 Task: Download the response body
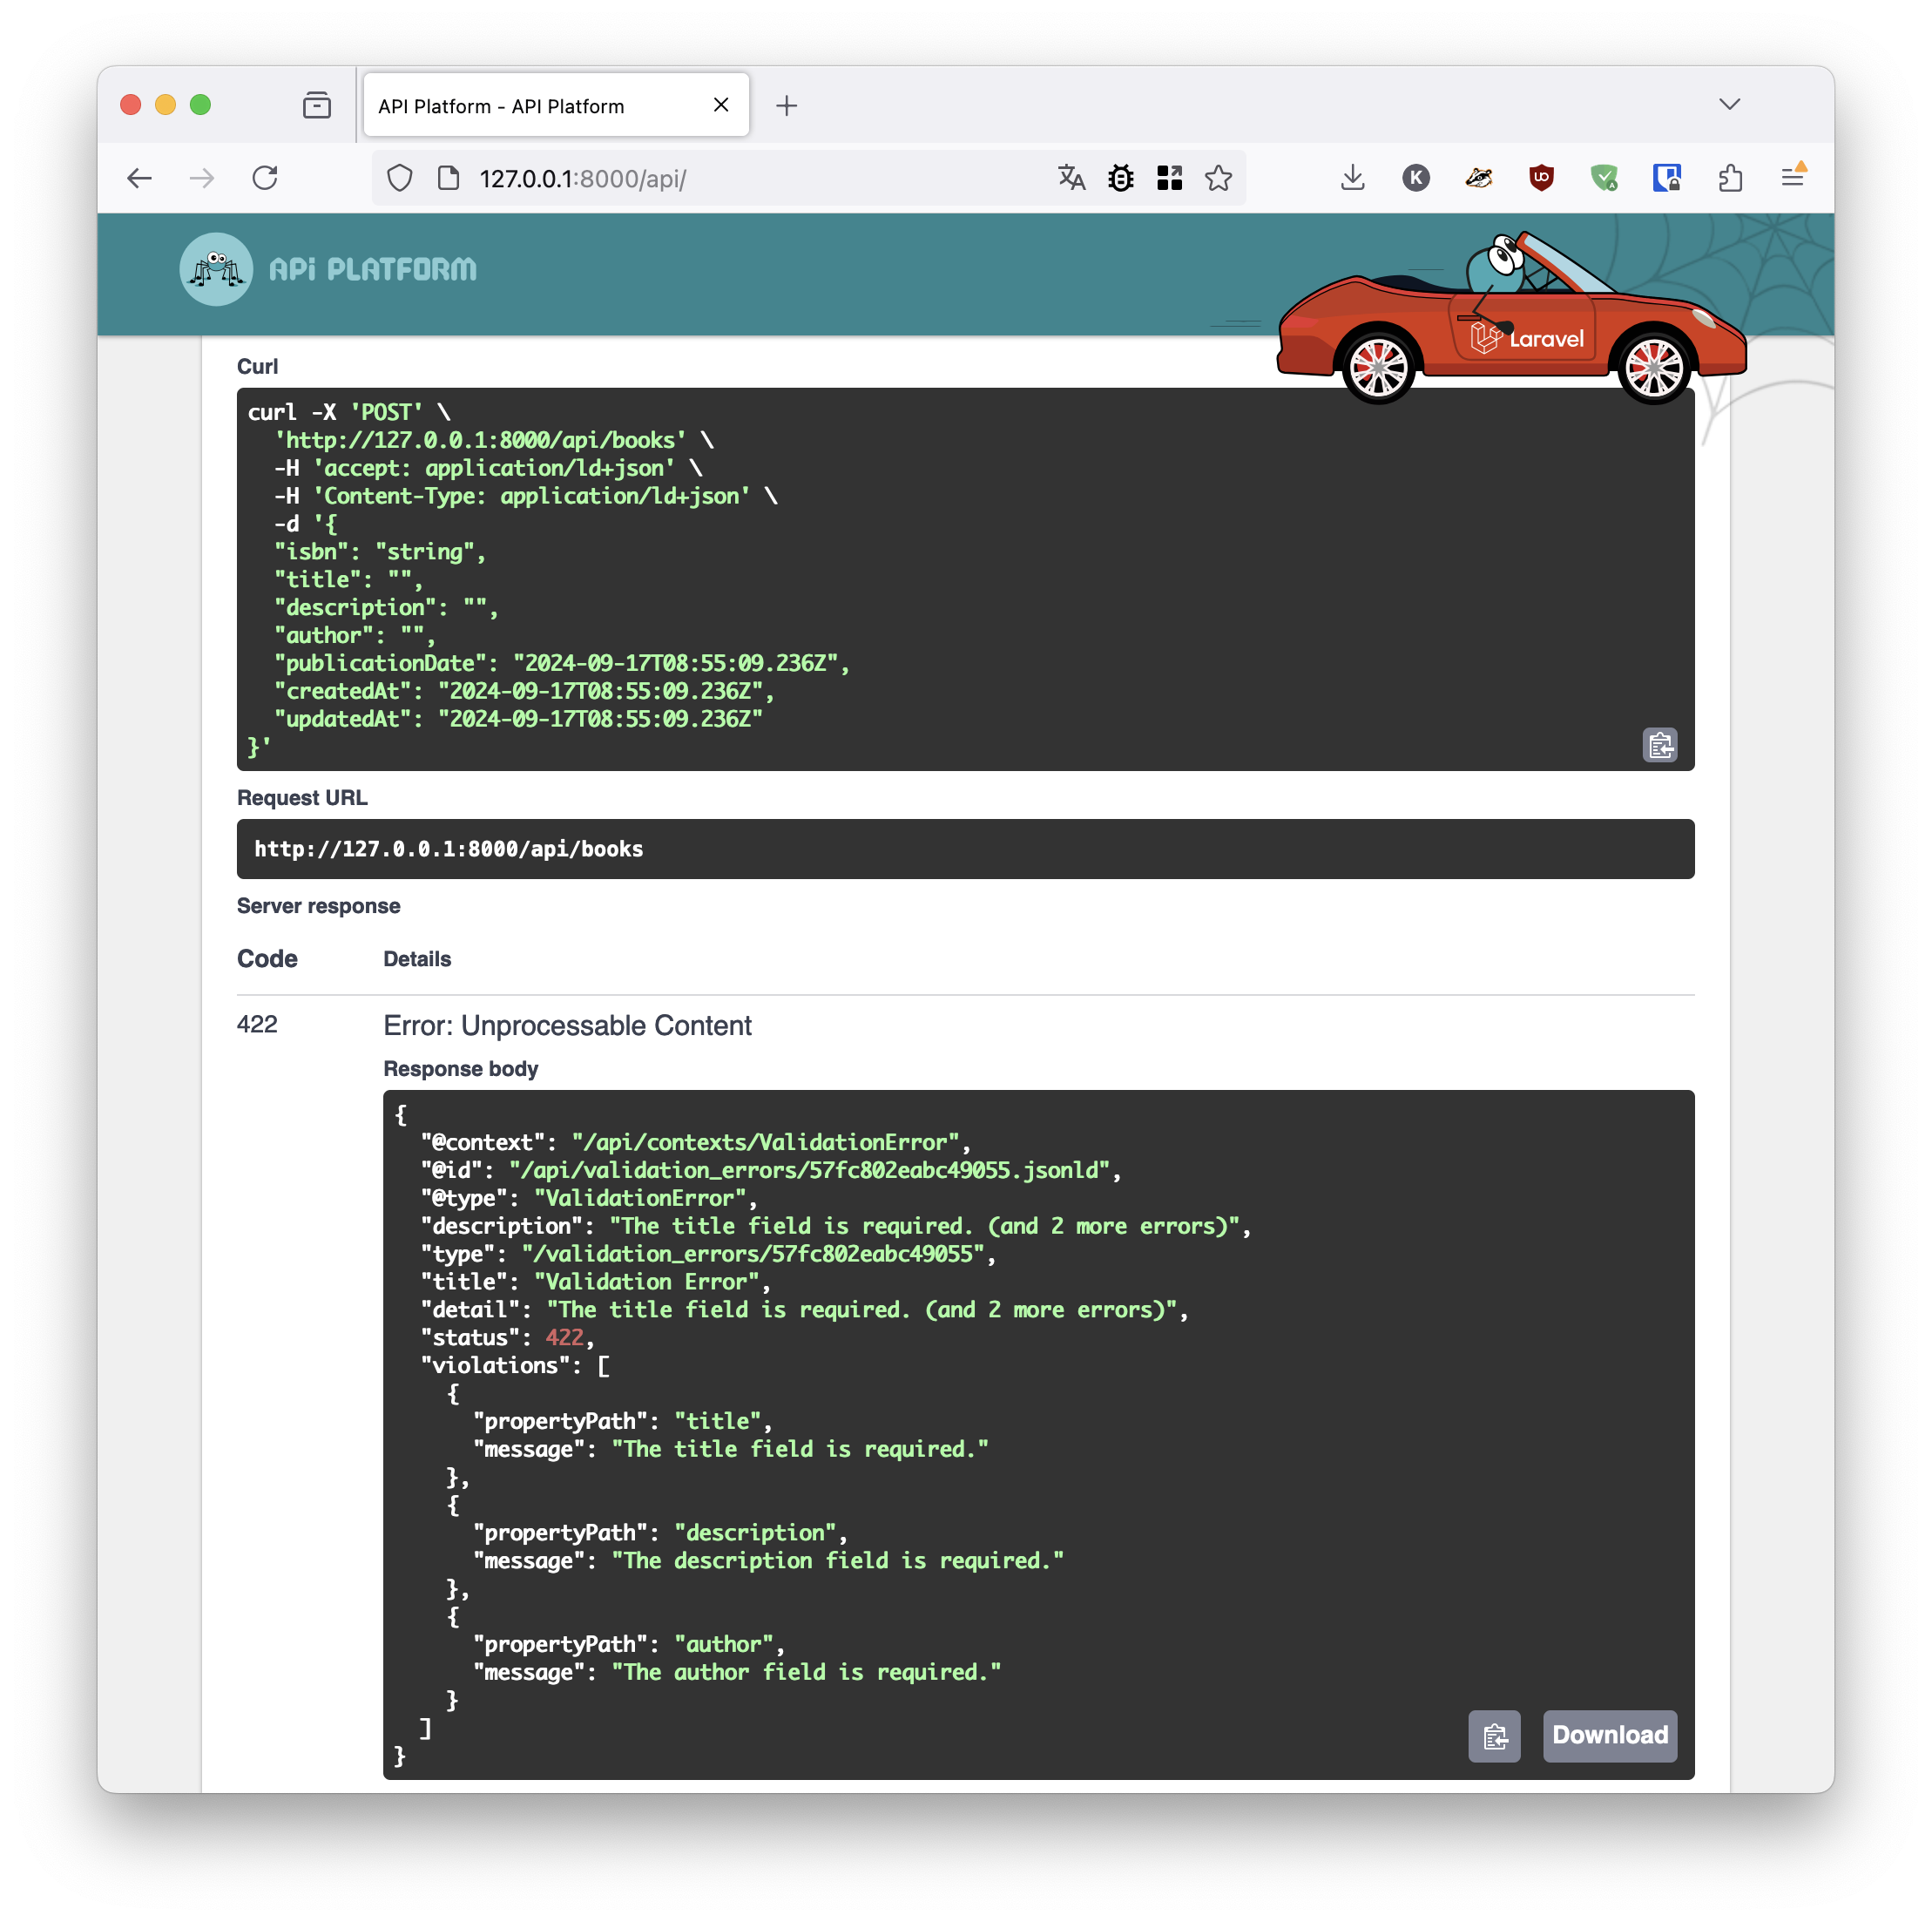(1609, 1735)
